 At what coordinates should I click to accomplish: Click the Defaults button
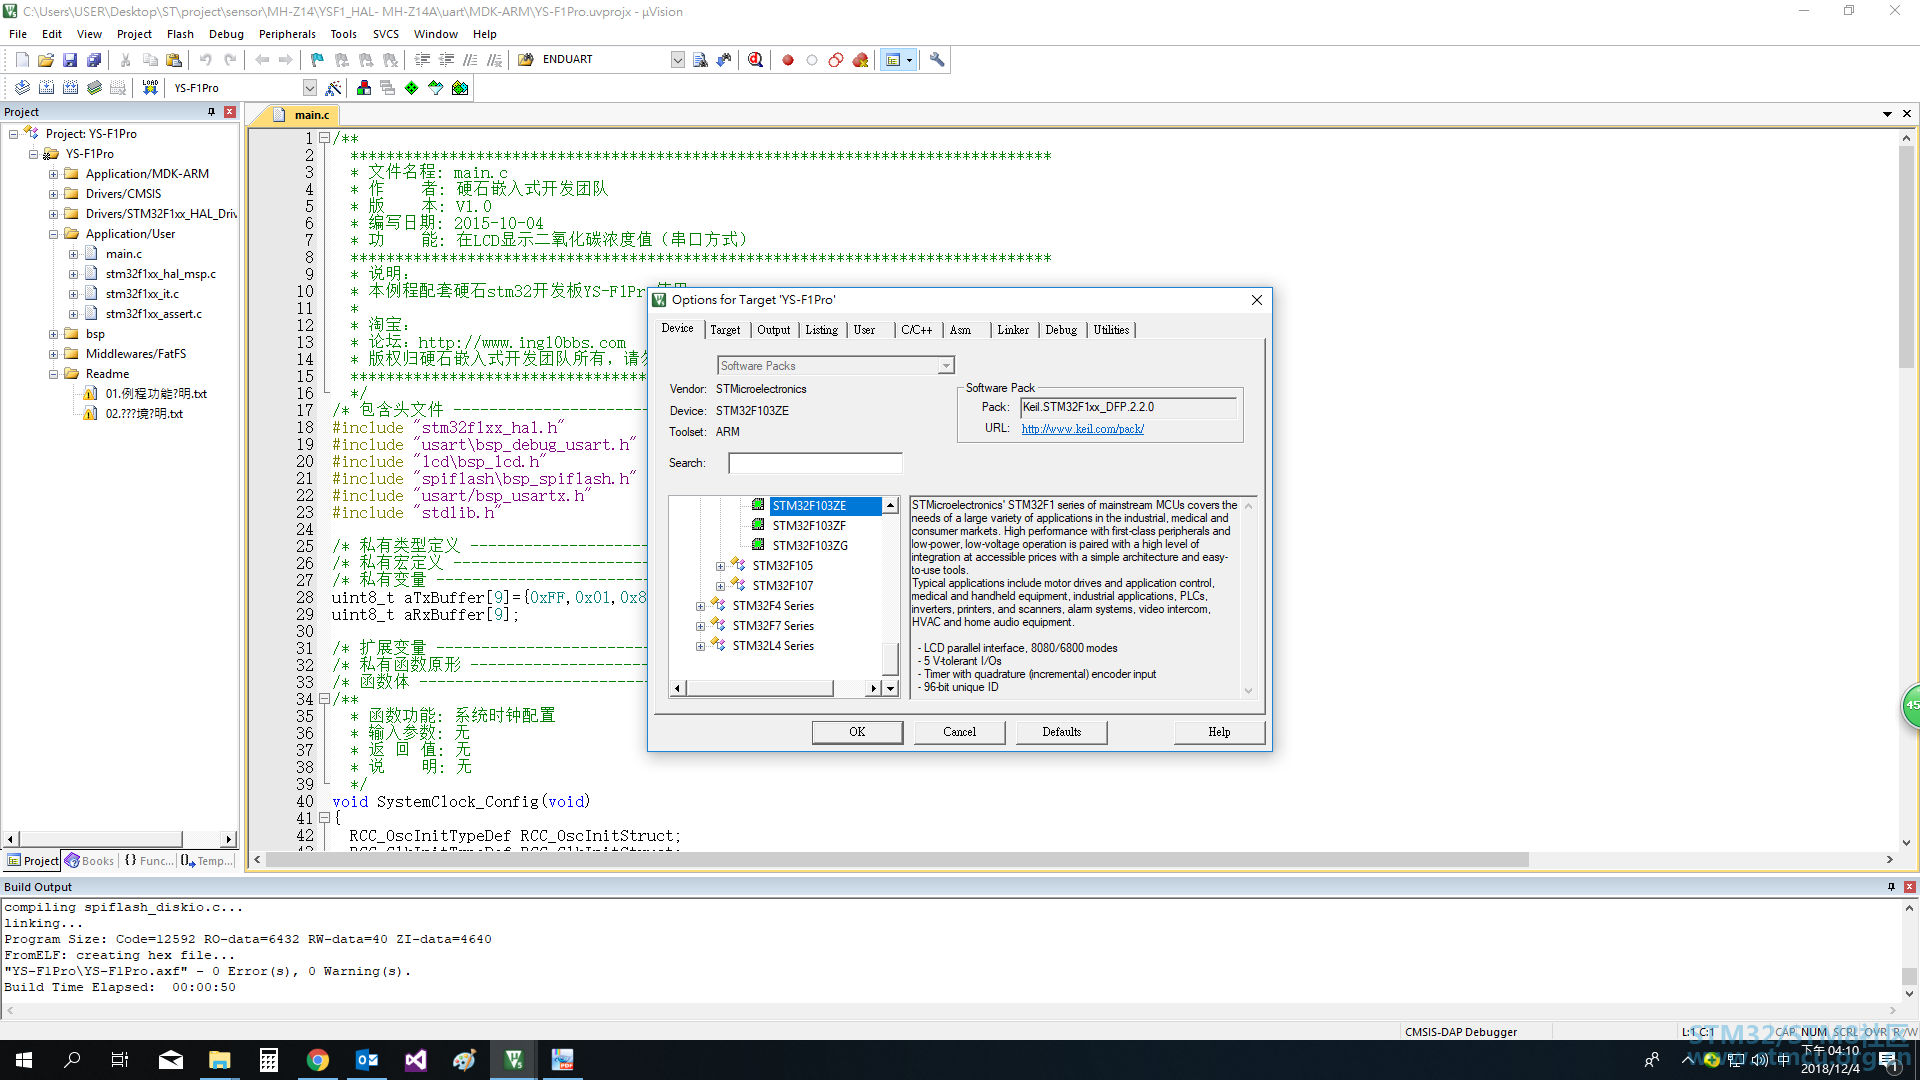[1061, 732]
